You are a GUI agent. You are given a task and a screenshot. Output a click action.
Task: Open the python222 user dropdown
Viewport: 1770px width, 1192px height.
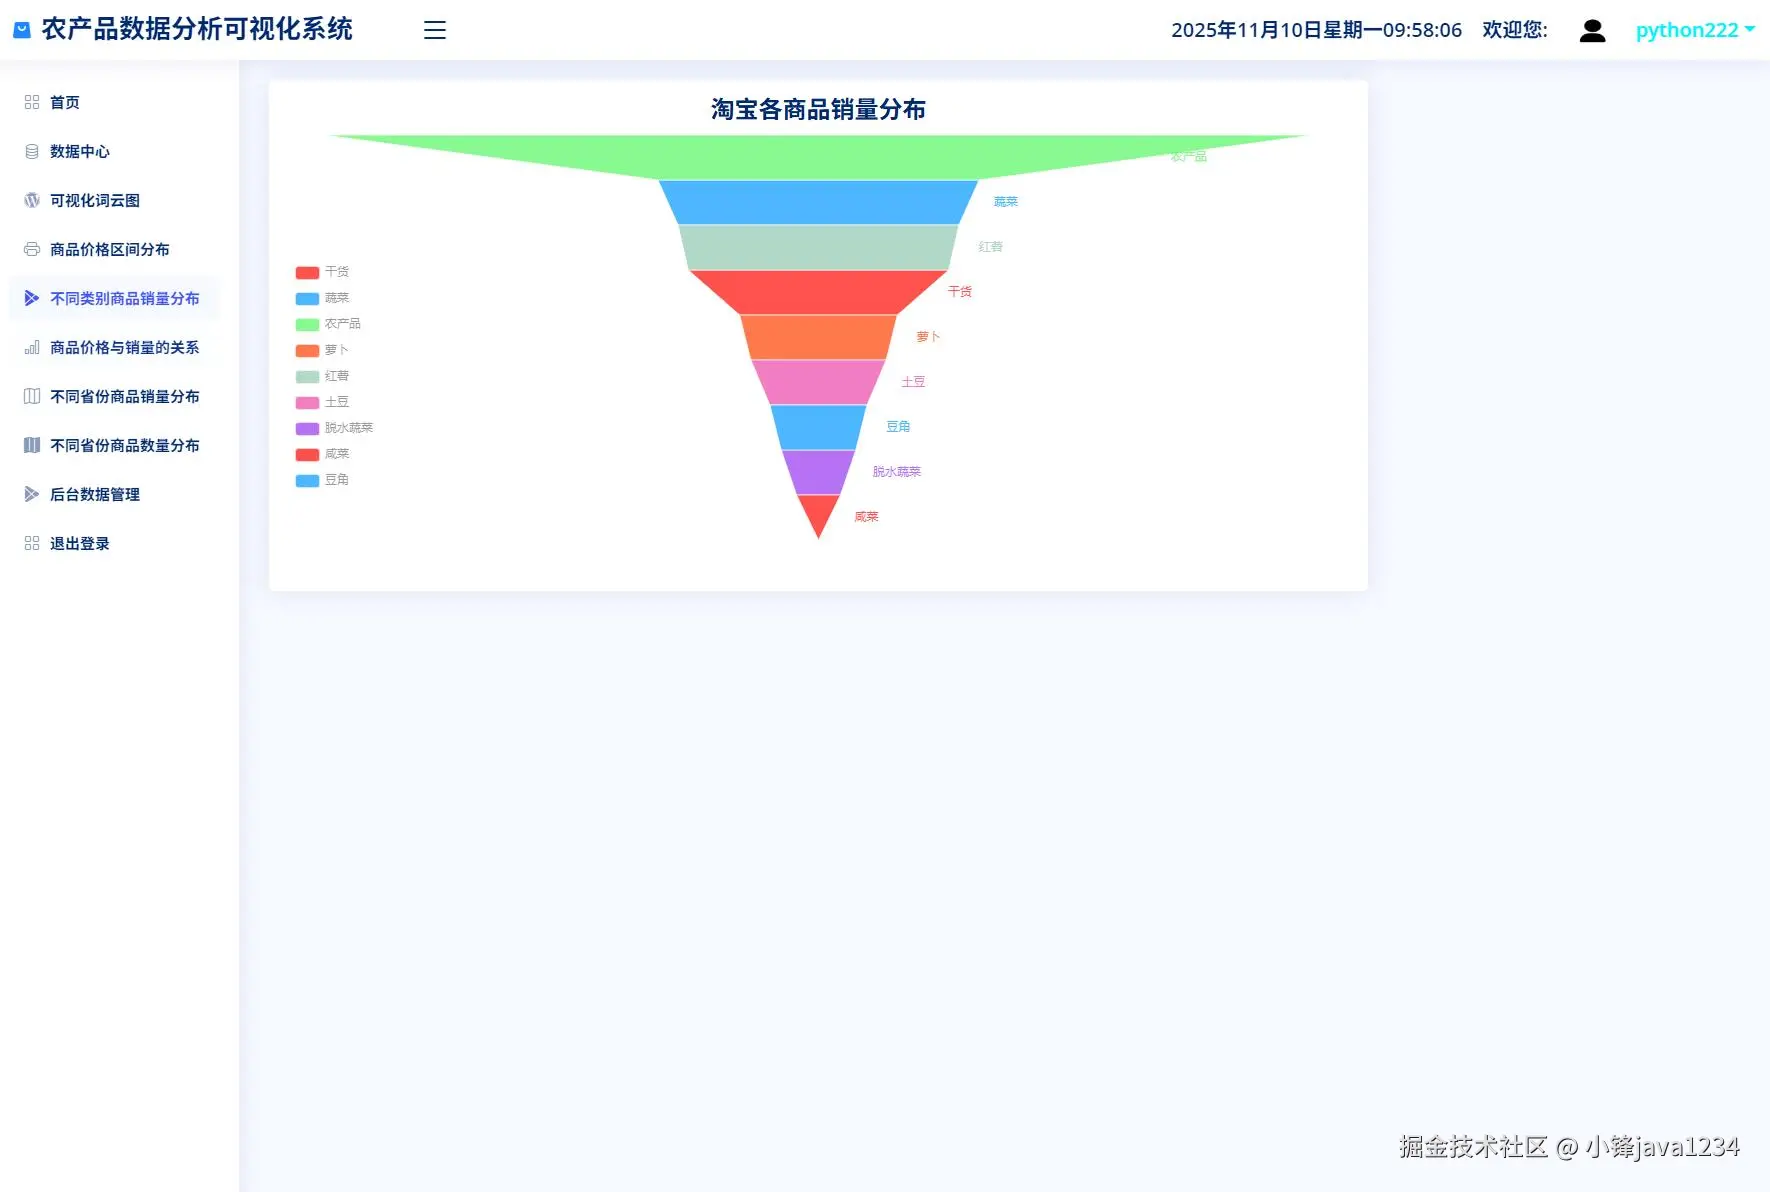point(1695,30)
